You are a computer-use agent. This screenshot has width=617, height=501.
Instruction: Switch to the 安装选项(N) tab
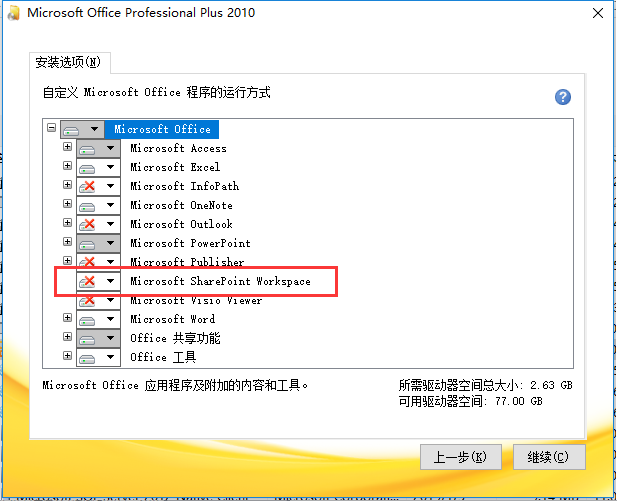pos(68,62)
